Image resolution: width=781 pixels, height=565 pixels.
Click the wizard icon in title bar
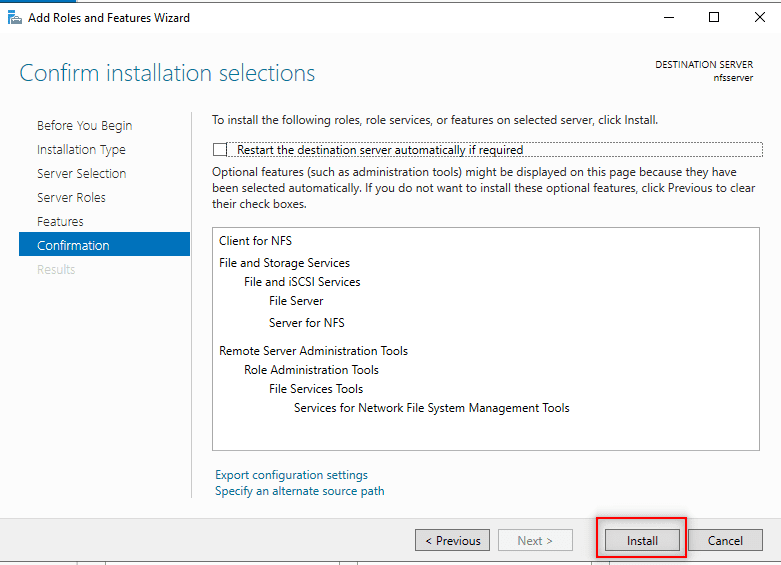coord(13,17)
